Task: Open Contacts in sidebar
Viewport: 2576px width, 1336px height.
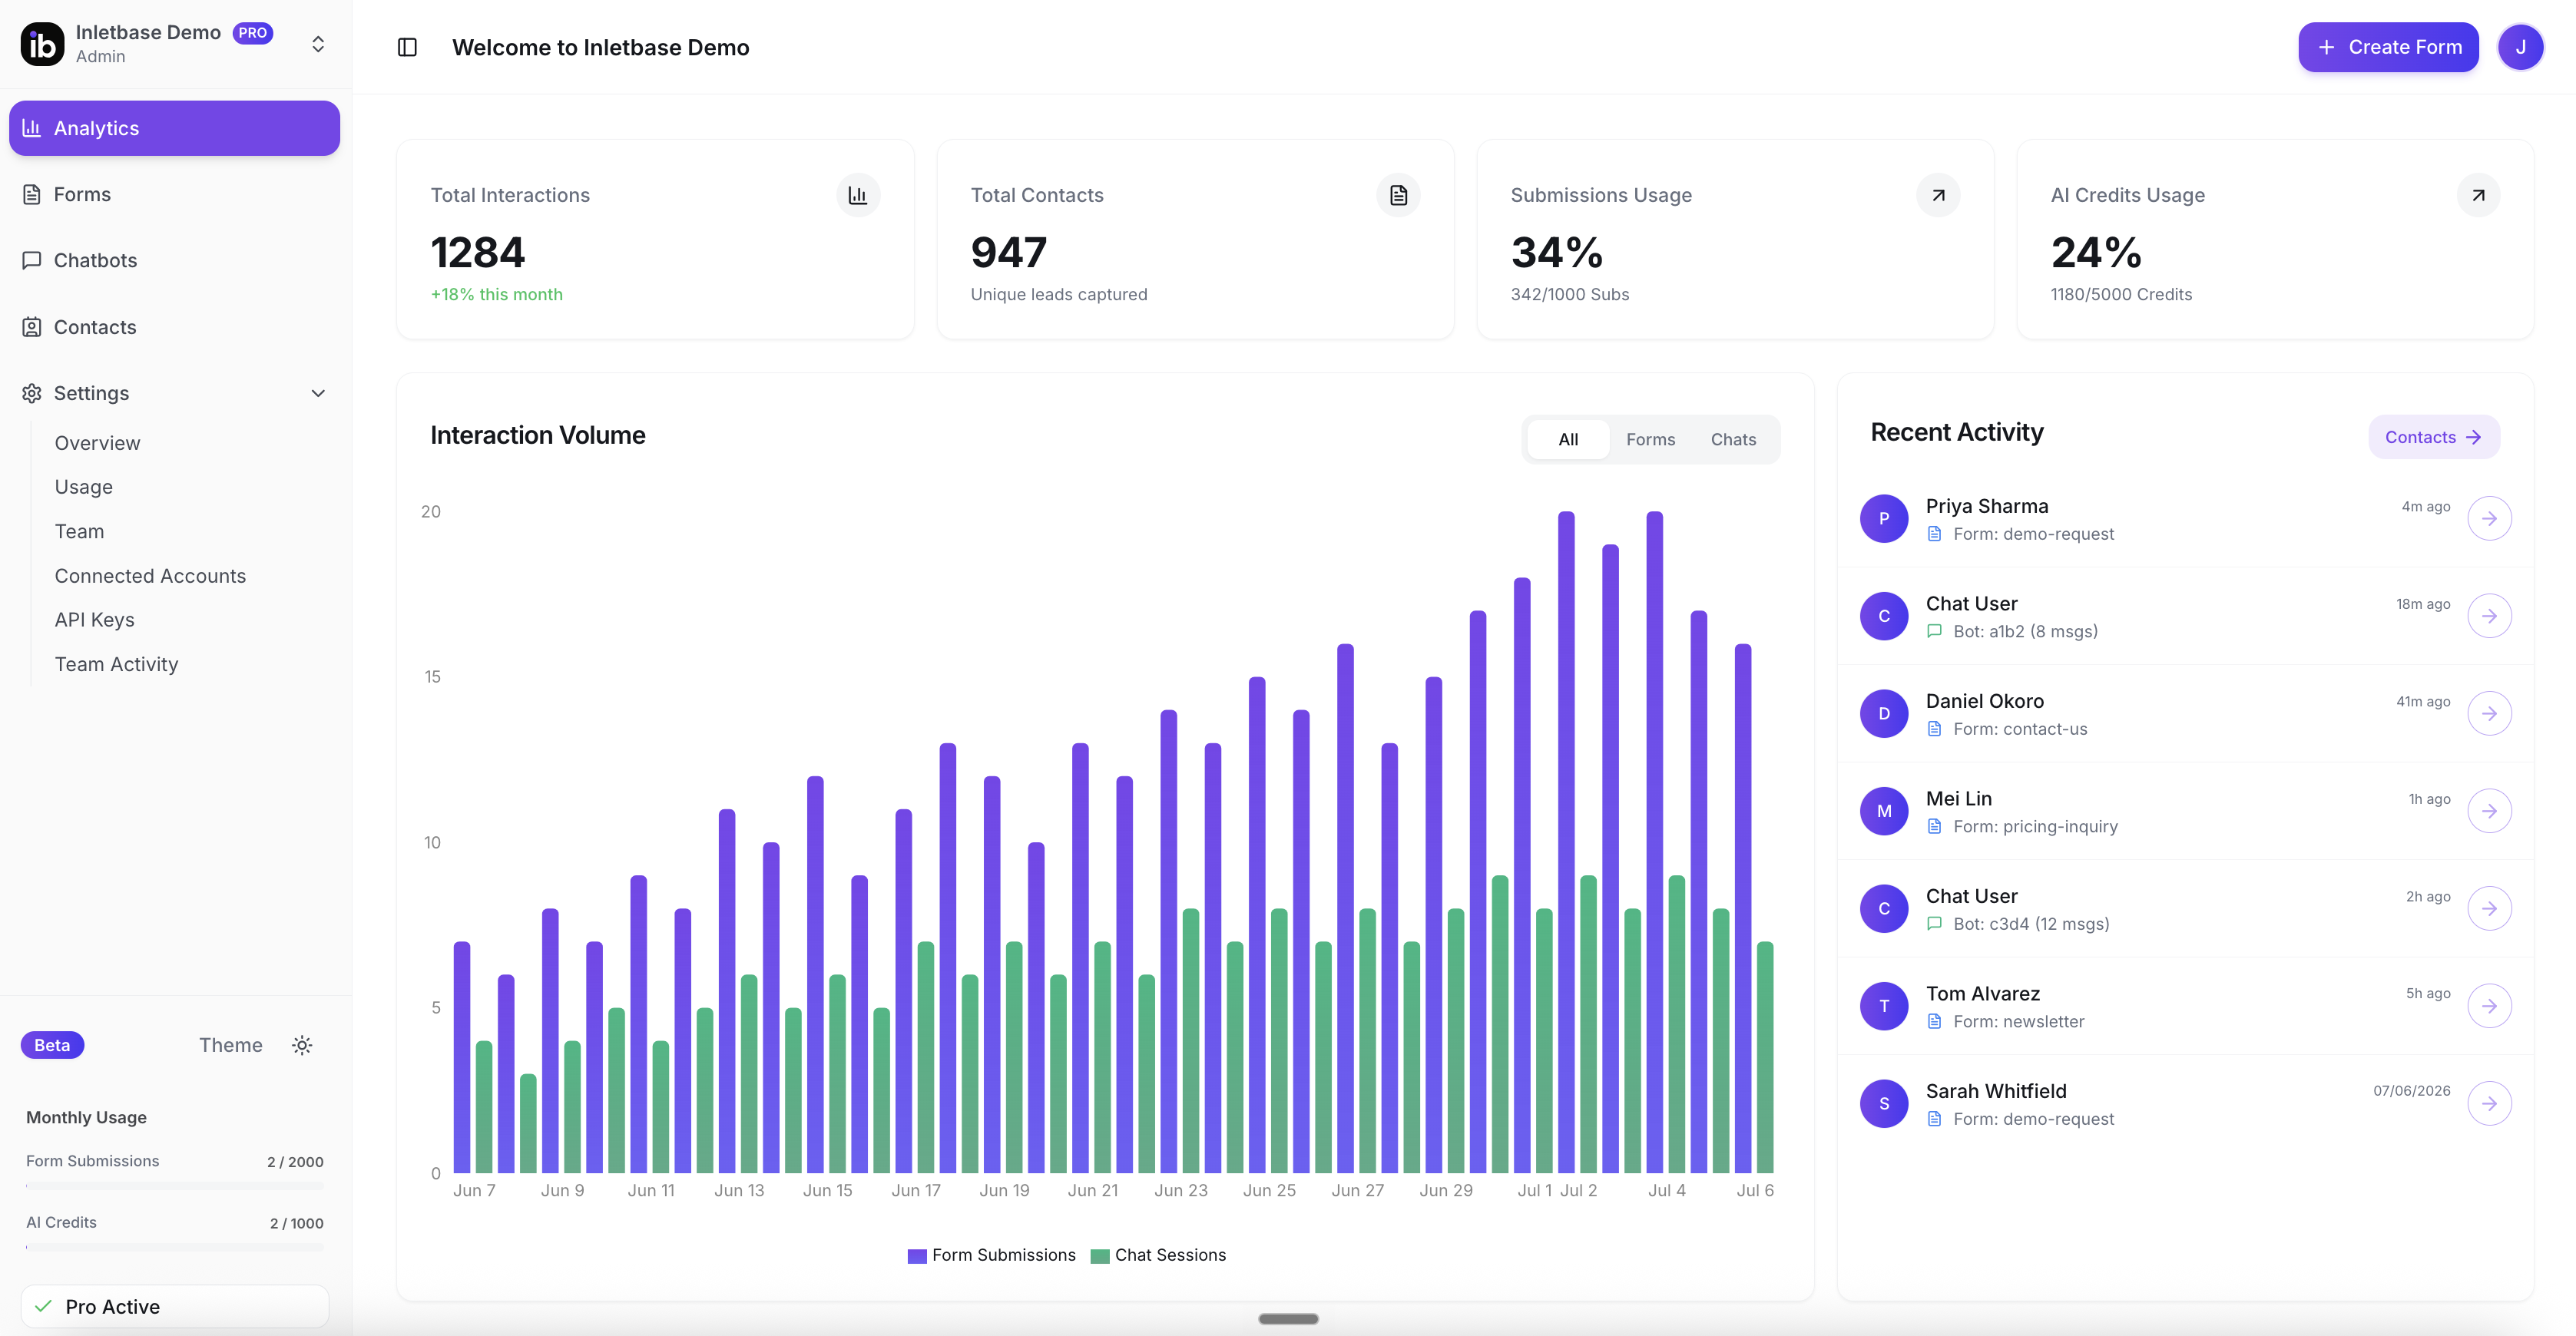Action: click(x=174, y=327)
